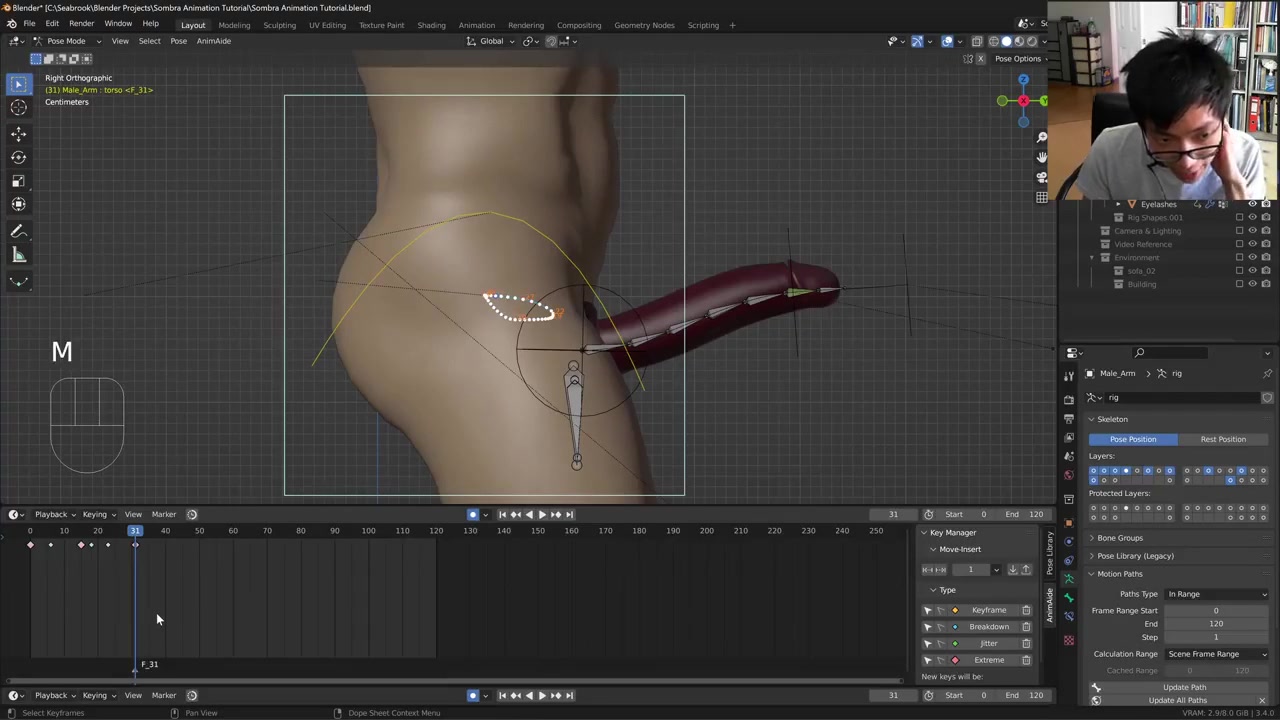Open the Calculation Range dropdown

click(x=1216, y=654)
